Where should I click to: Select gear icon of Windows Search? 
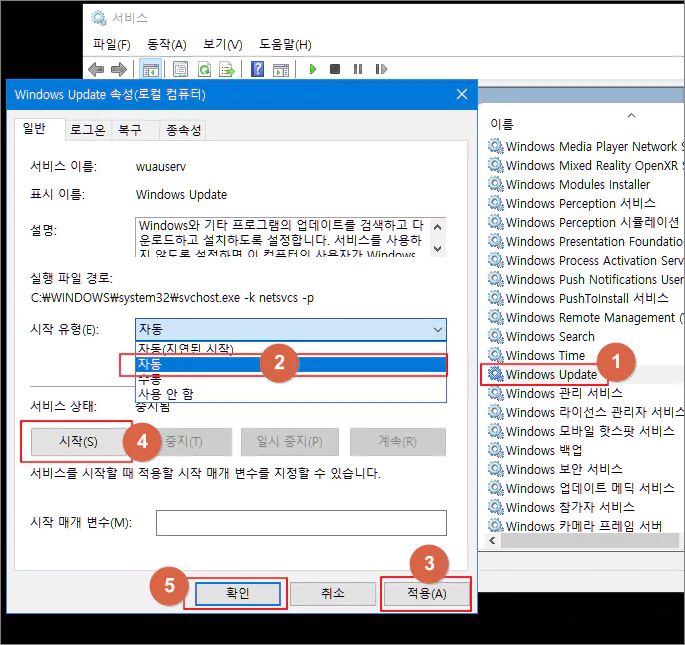click(x=495, y=336)
